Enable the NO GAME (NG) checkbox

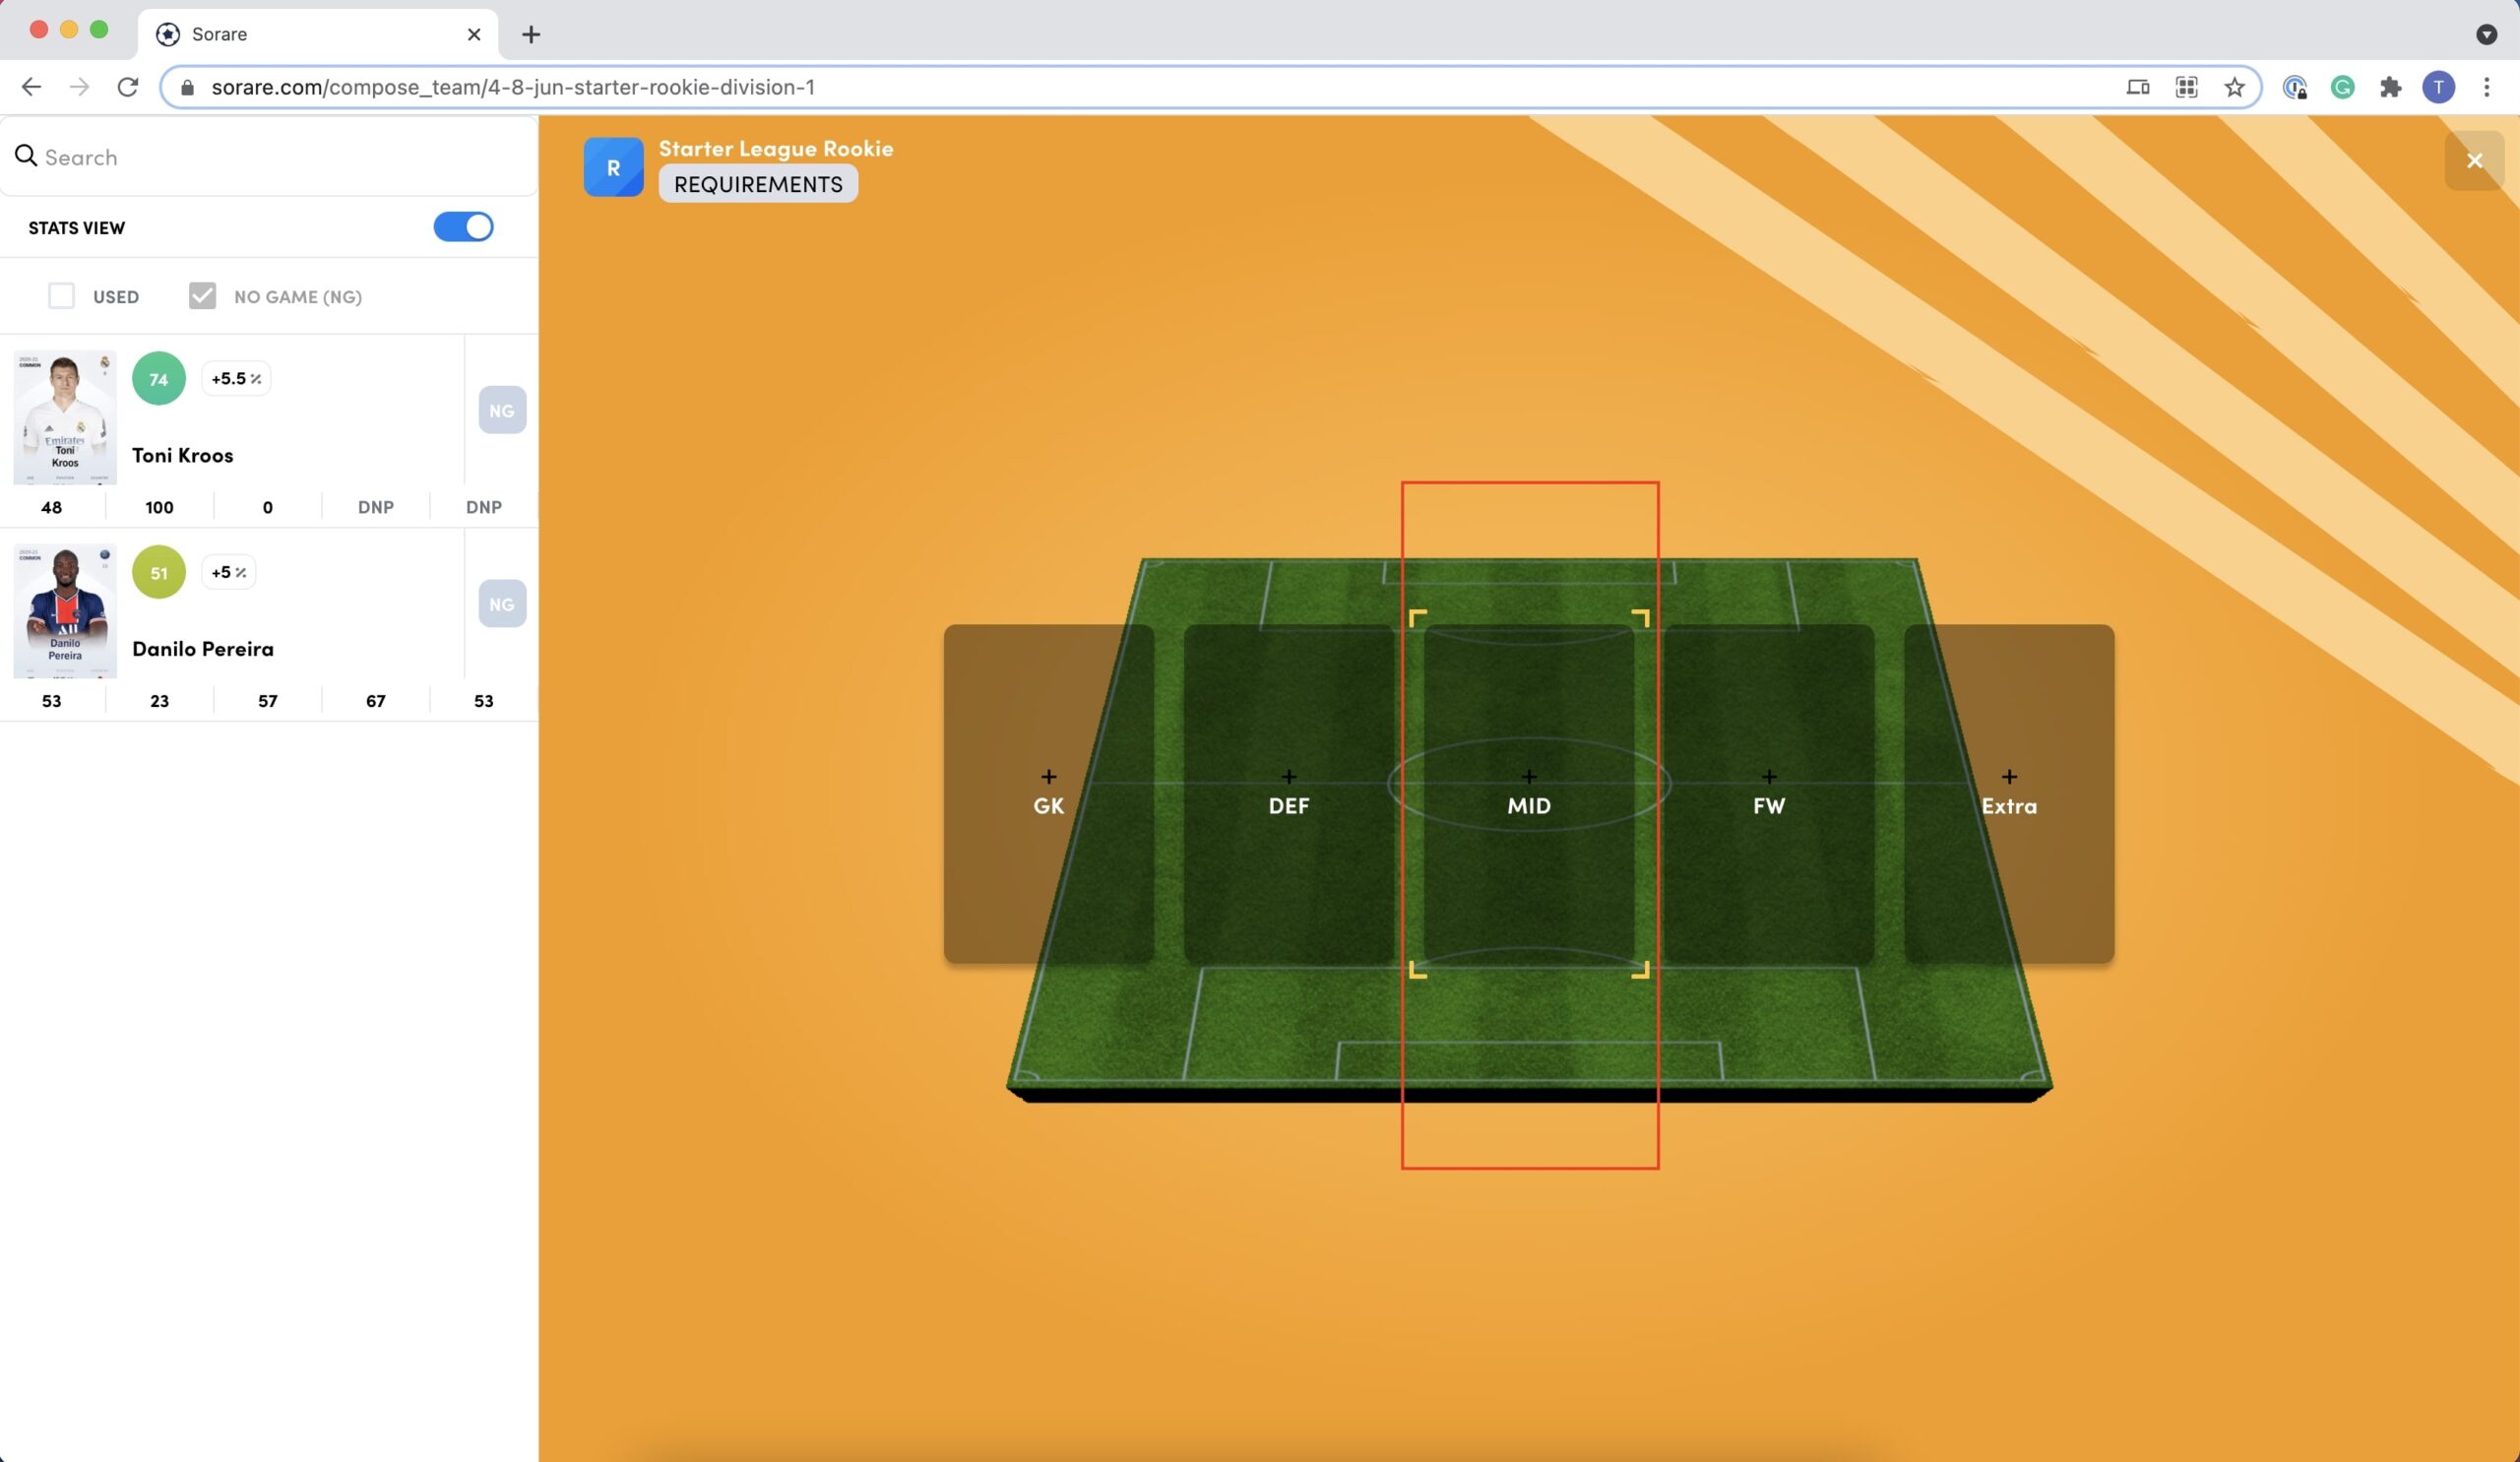204,296
